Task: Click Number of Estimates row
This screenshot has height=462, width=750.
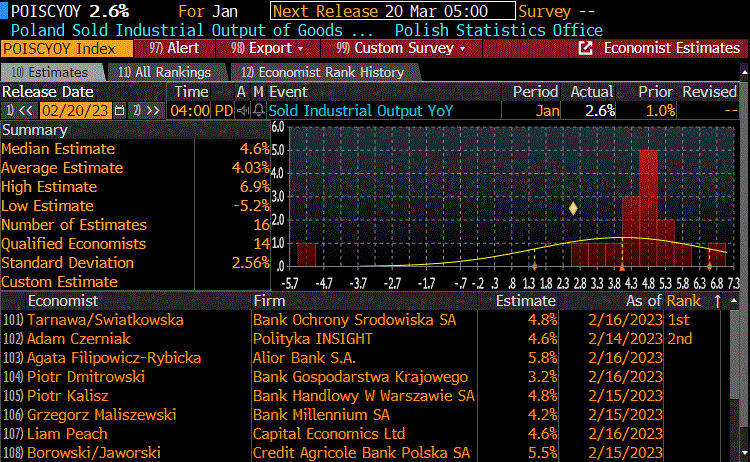Action: pyautogui.click(x=135, y=225)
